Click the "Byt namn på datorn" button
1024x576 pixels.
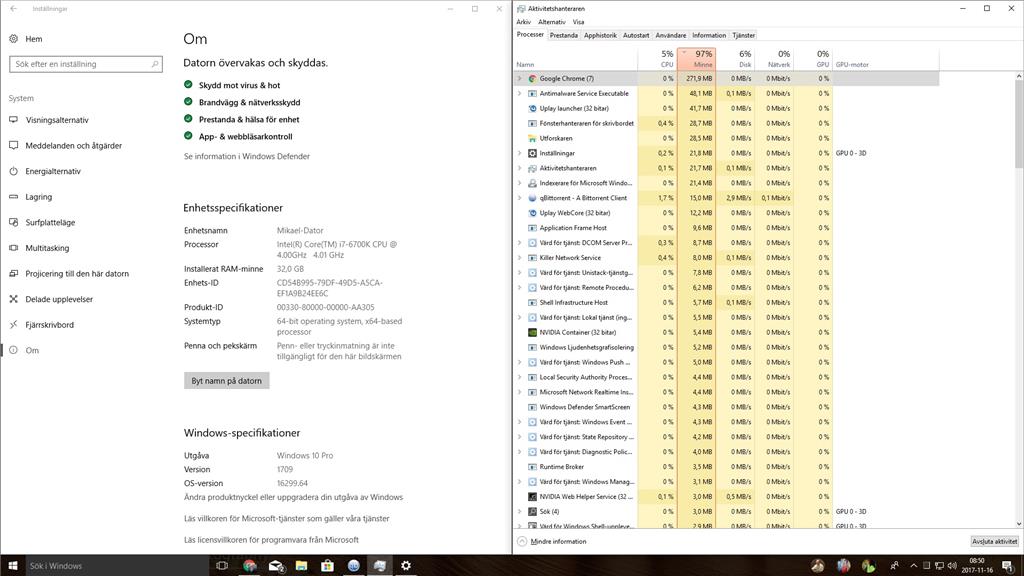tap(227, 381)
